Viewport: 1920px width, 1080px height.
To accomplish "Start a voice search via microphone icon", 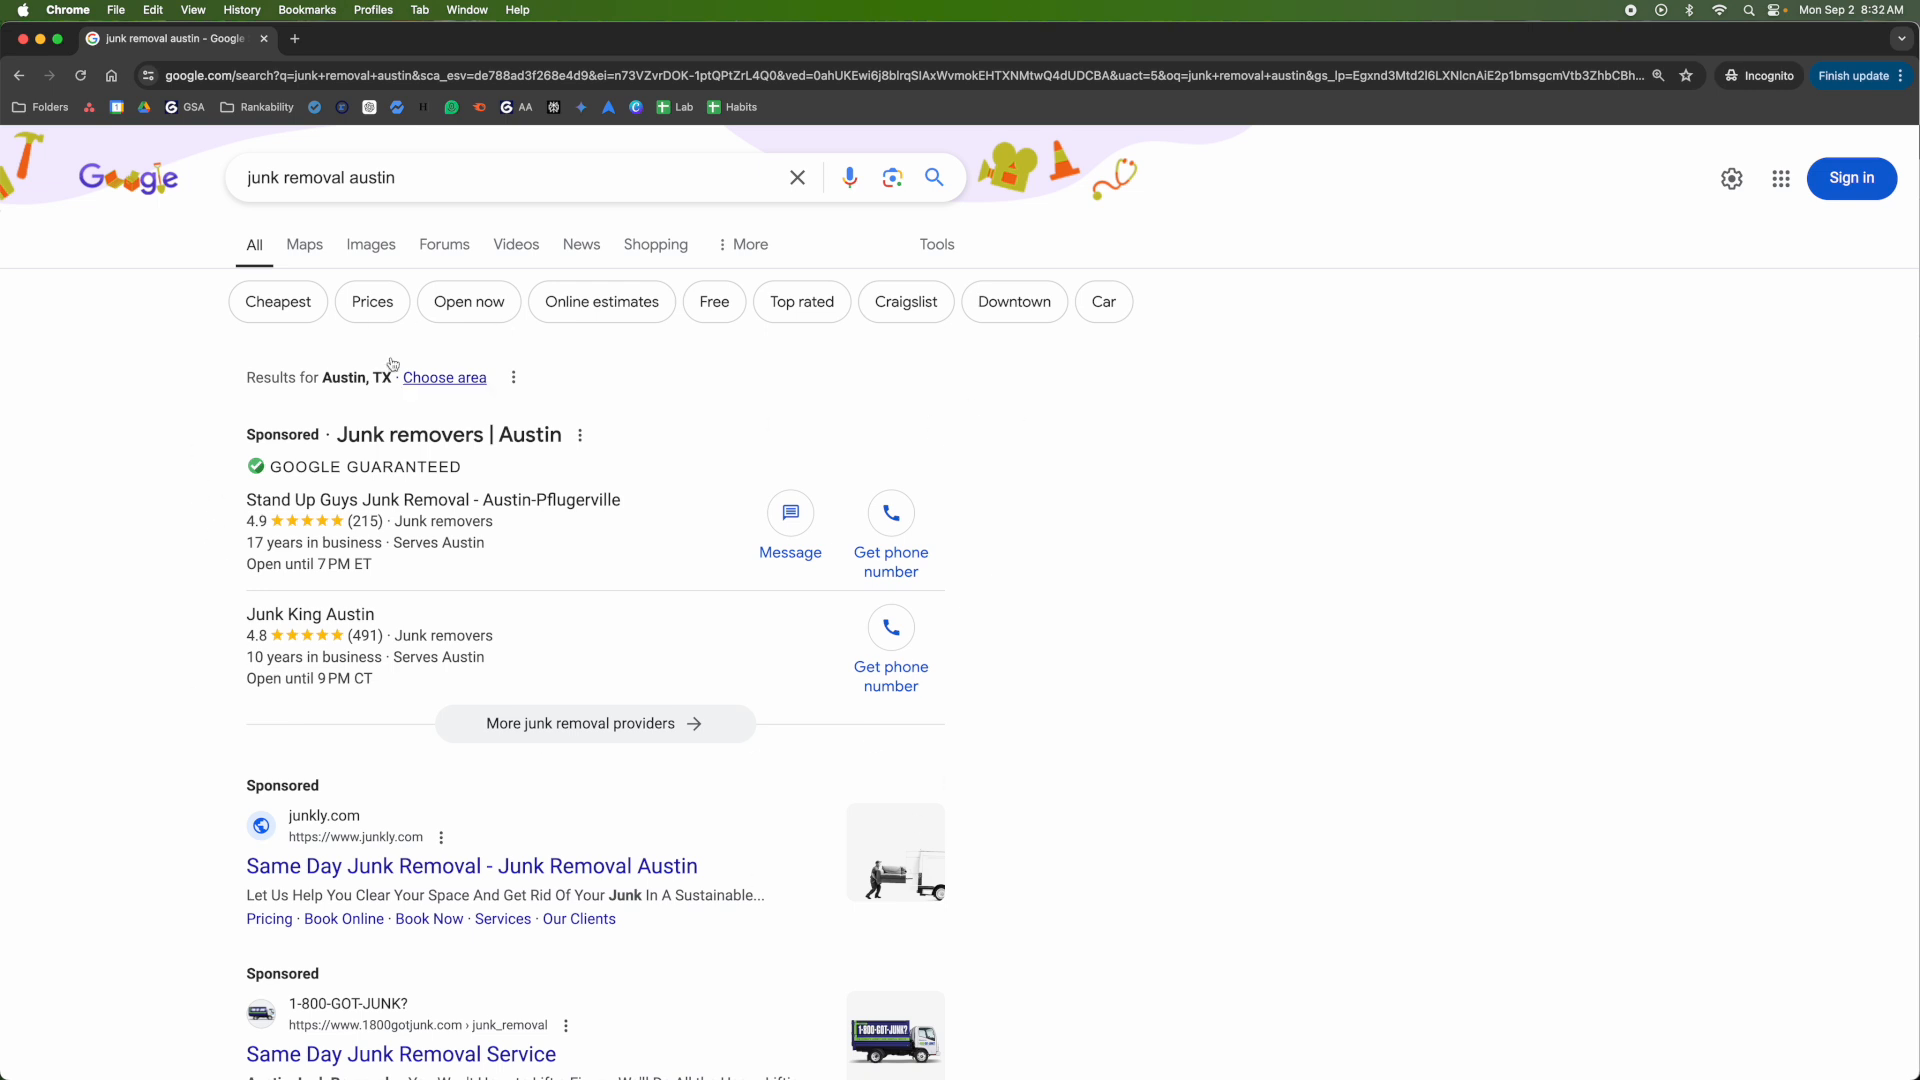I will pyautogui.click(x=850, y=178).
